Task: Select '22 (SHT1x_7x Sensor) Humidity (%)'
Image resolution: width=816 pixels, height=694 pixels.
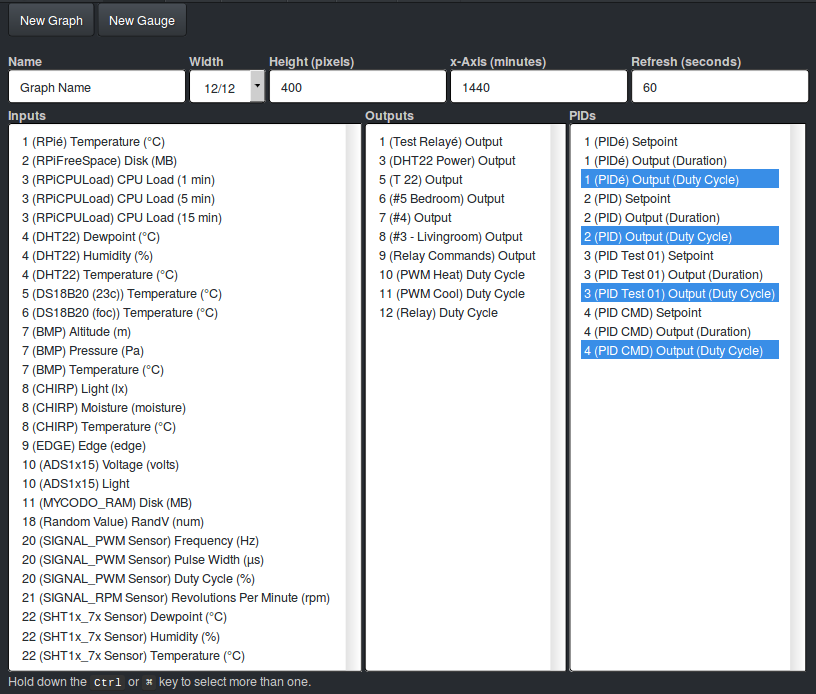Action: click(177, 637)
